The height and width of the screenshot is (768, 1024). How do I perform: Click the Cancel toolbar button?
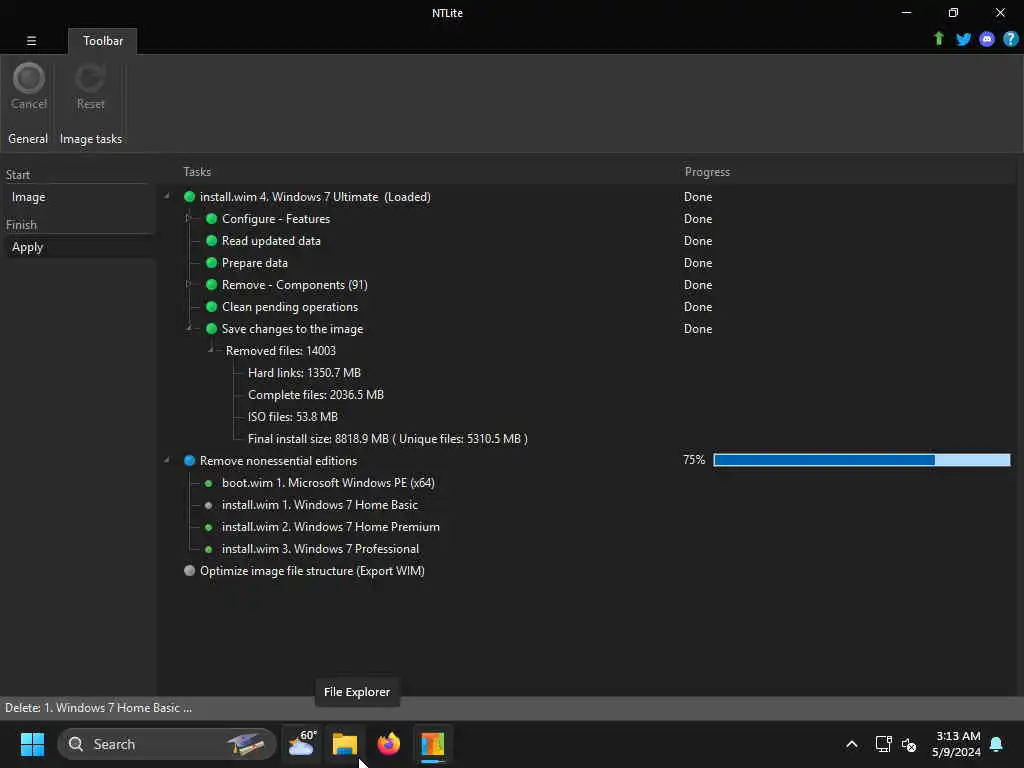tap(29, 86)
